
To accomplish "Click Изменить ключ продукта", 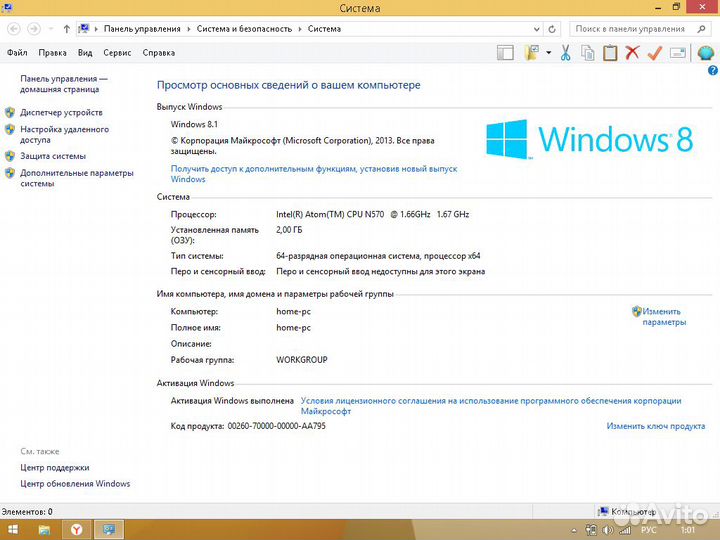I will pos(656,426).
